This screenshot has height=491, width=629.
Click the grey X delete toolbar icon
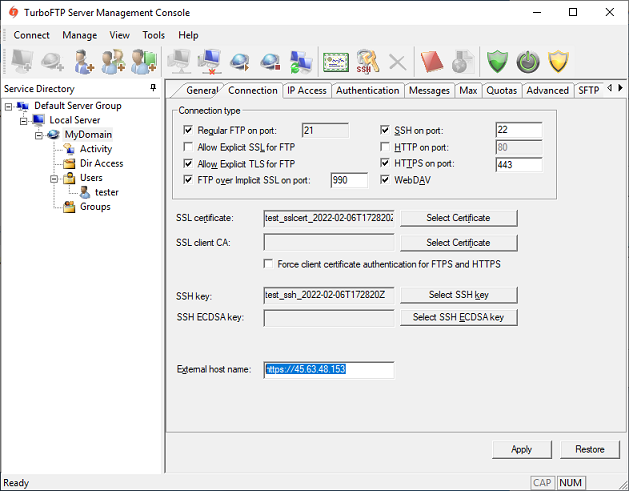tap(397, 63)
